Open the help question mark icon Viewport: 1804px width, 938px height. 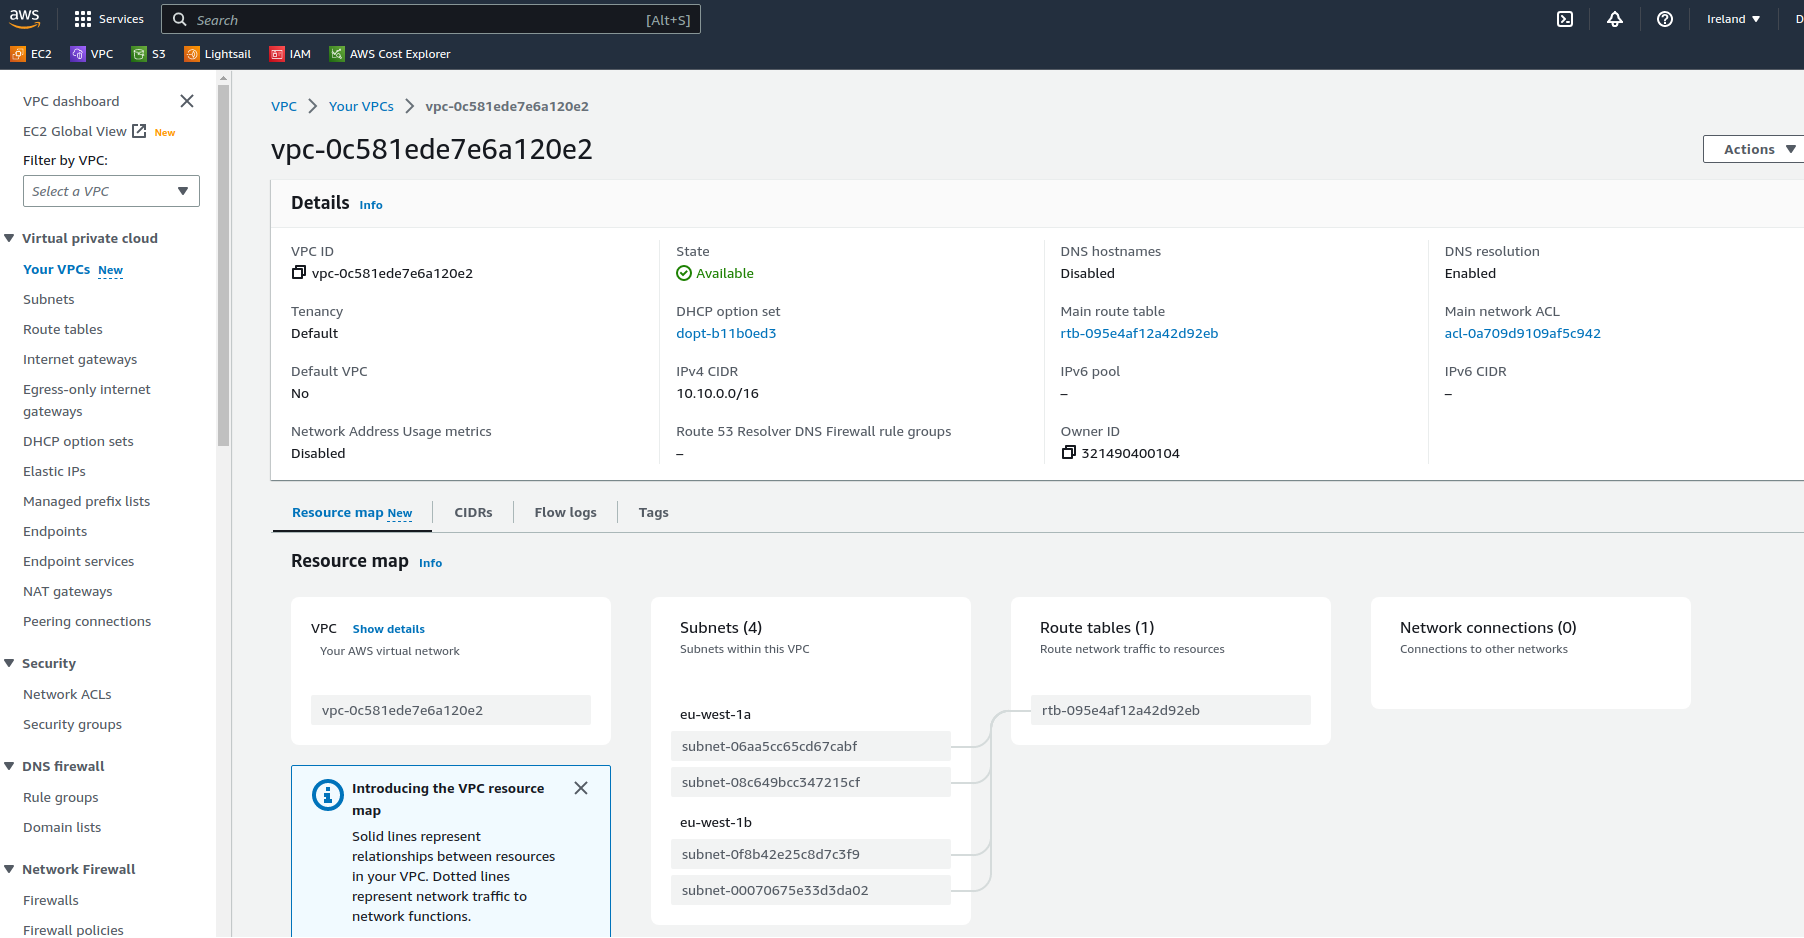point(1665,19)
